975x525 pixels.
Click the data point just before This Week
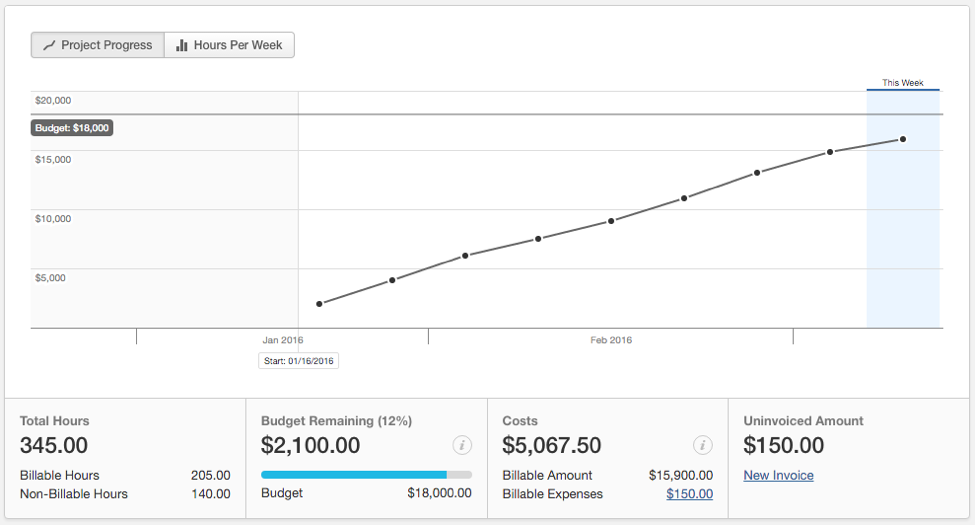(830, 152)
